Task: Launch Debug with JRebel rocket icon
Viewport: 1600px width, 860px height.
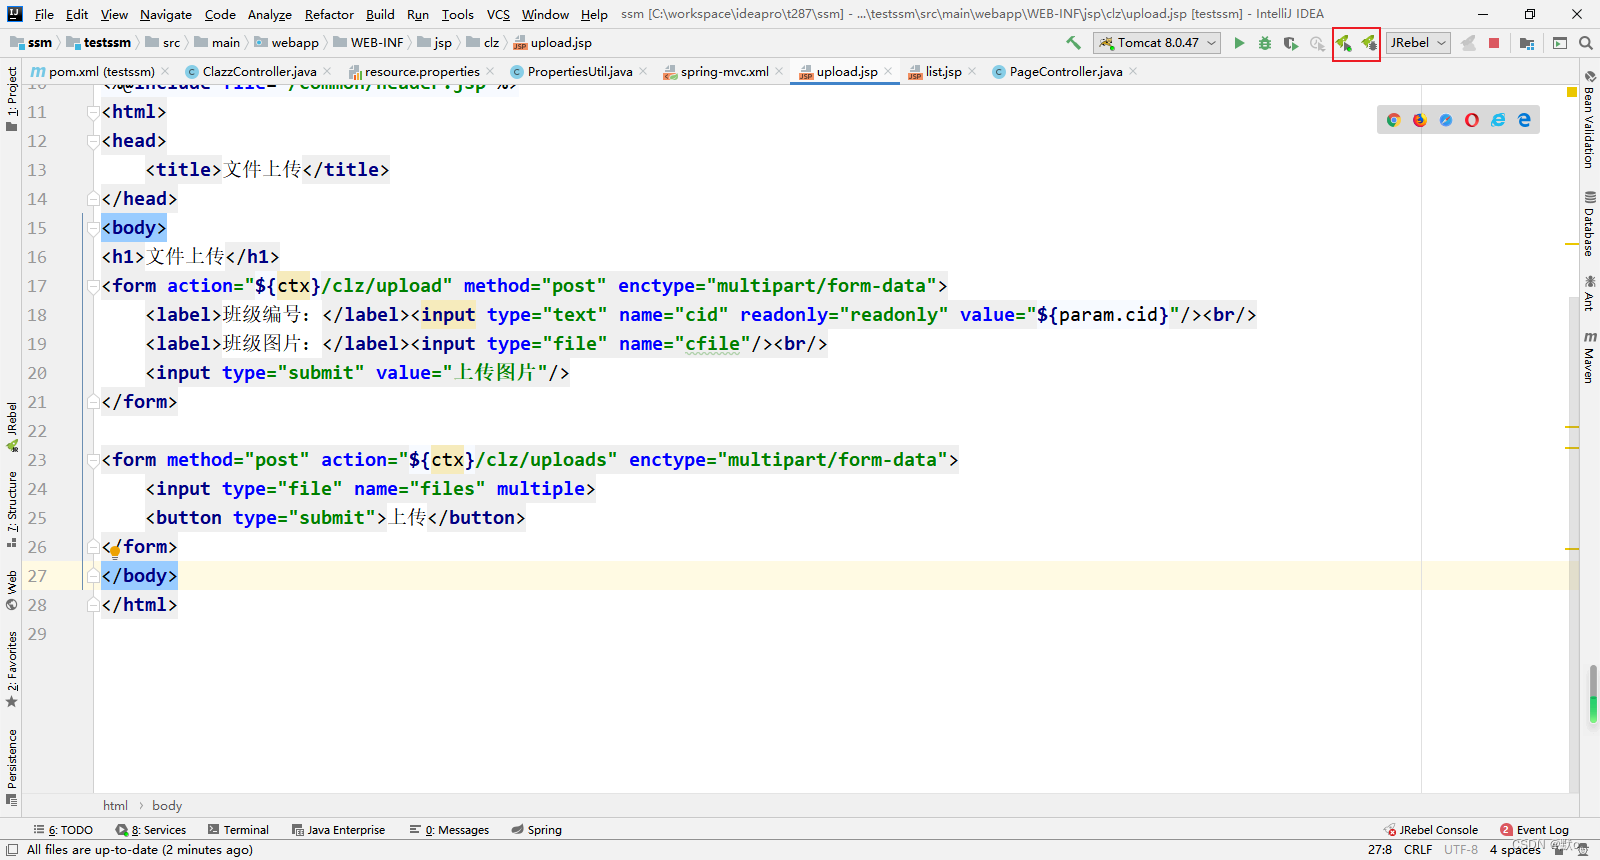Action: pos(1369,43)
